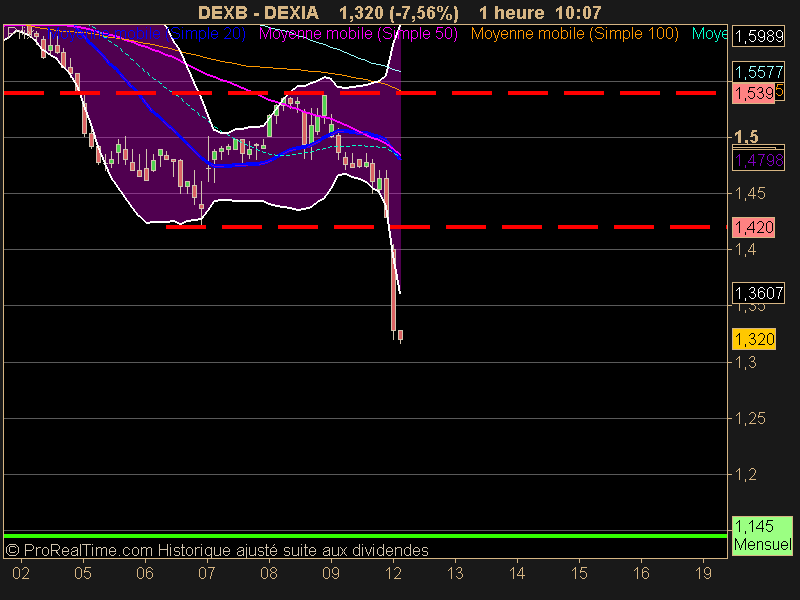Click the 10:07 time in the header
Screen dimensions: 800x600
tap(579, 13)
